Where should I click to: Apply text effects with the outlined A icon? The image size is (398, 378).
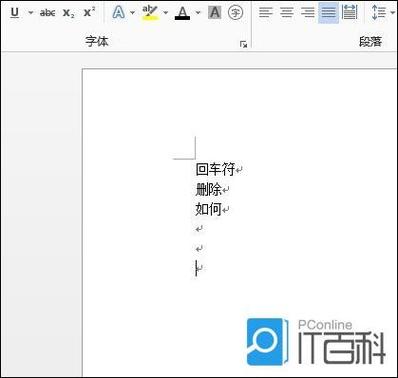tap(119, 13)
